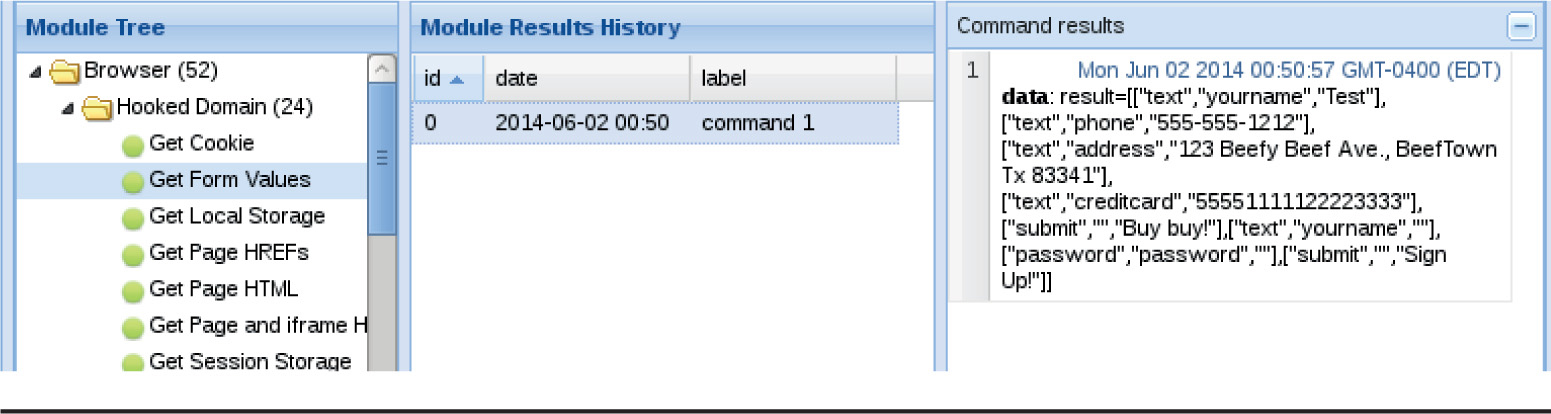
Task: Collapse the Command results panel
Action: 1521,27
